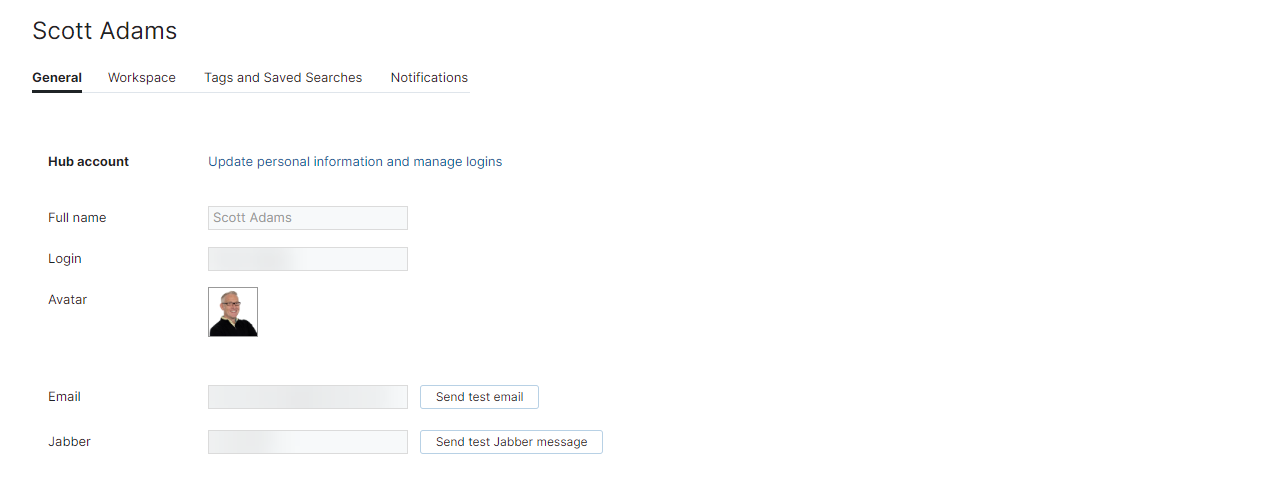Click the Login field label
1271x477 pixels.
point(65,258)
